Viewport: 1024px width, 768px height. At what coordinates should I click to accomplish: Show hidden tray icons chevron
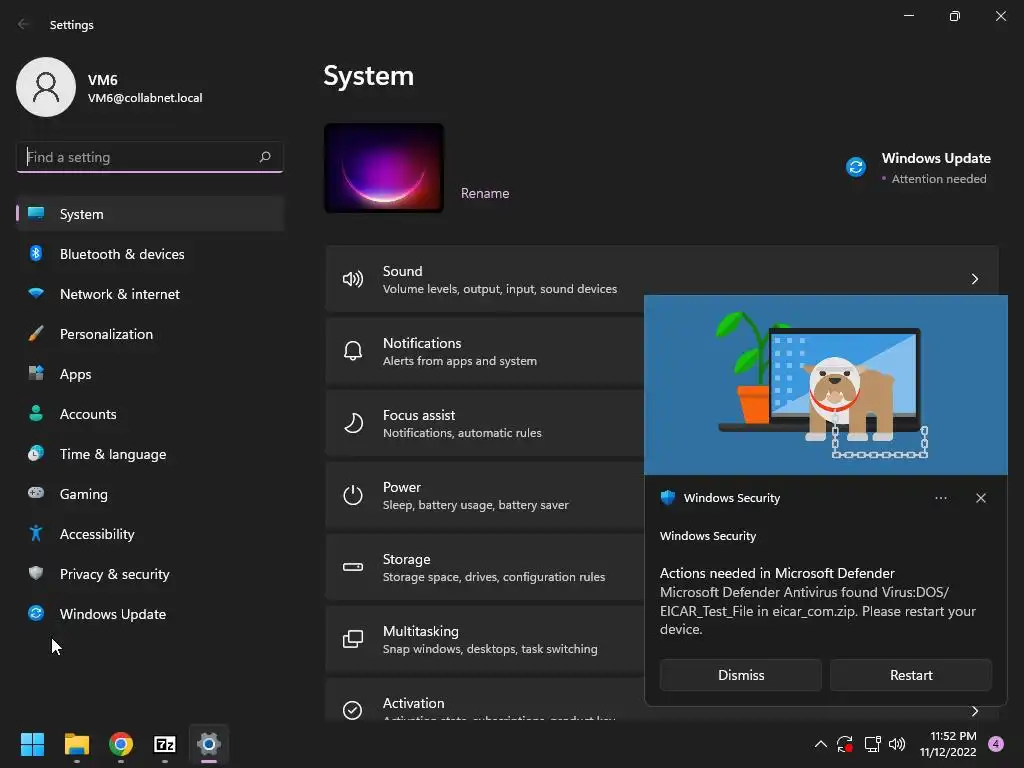pyautogui.click(x=821, y=744)
